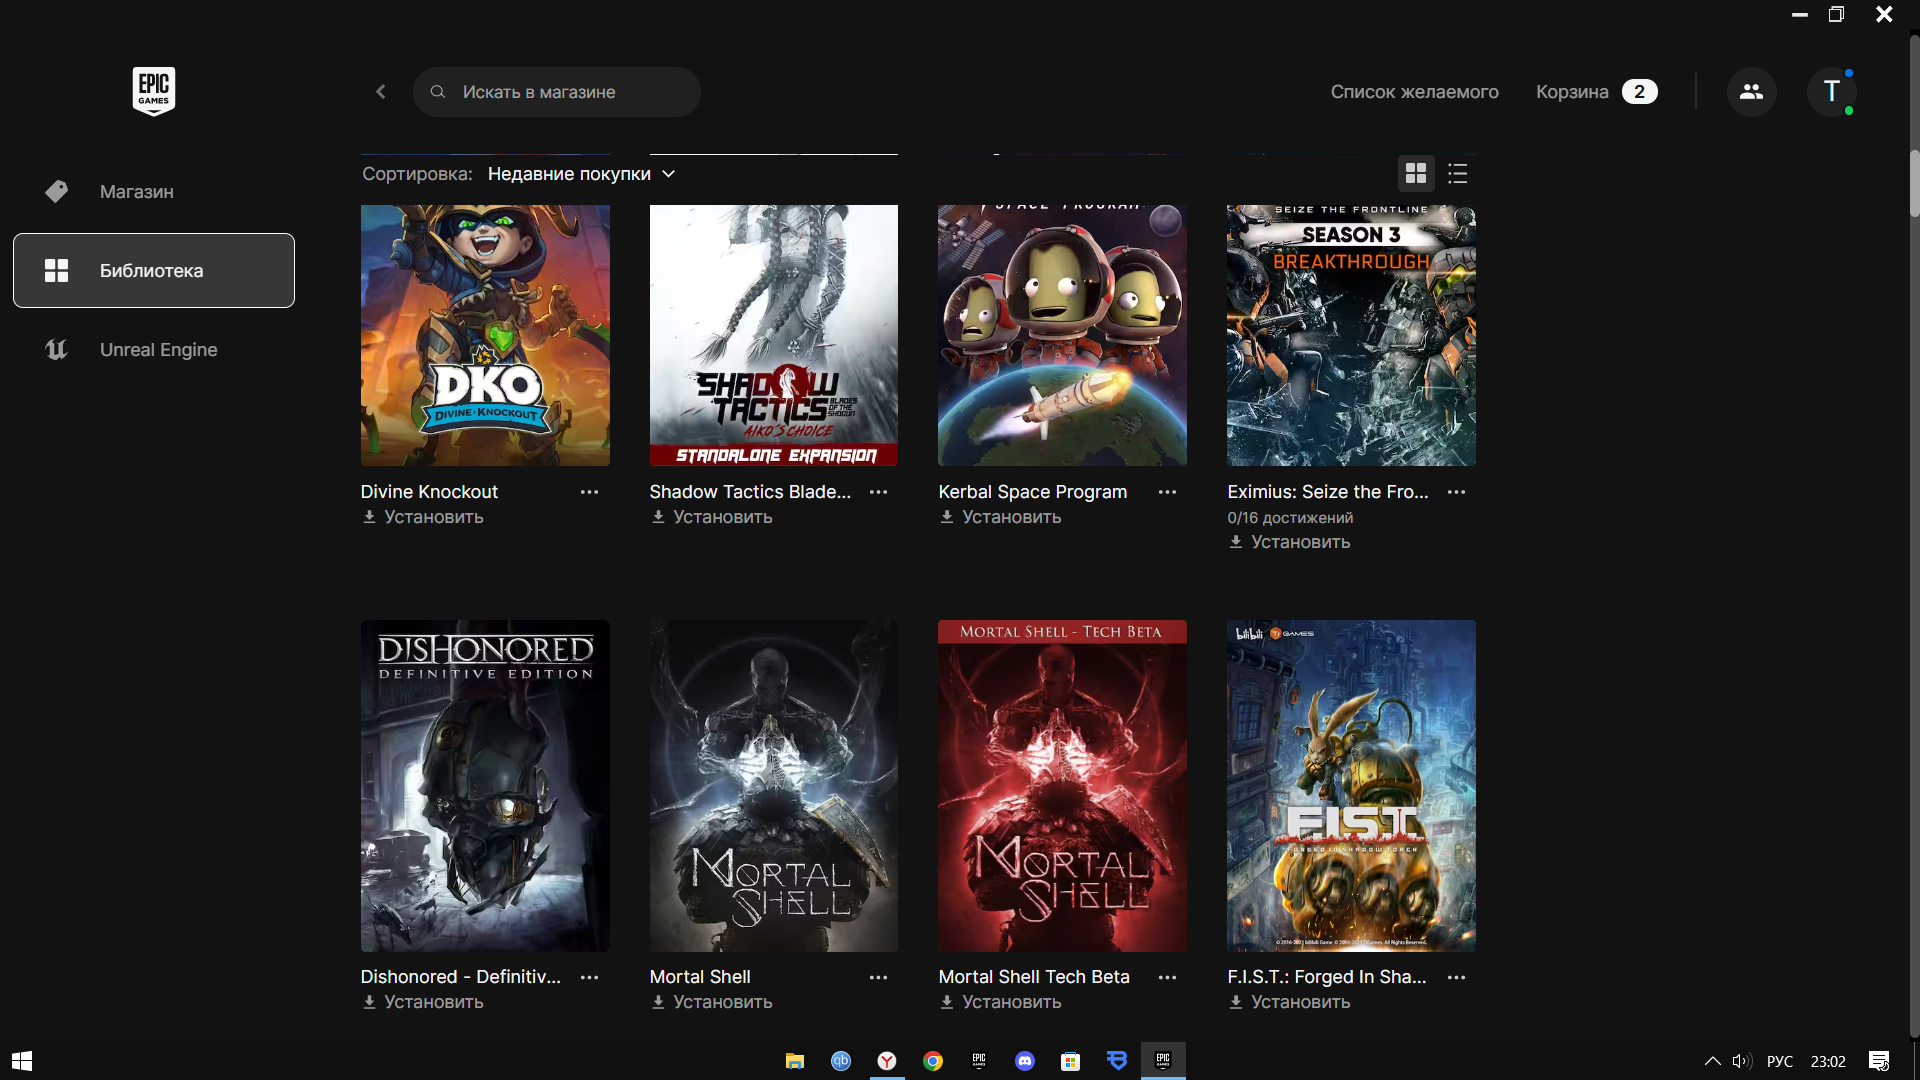This screenshot has width=1920, height=1080.
Task: Open Yandex Browser from taskbar
Action: tap(887, 1061)
